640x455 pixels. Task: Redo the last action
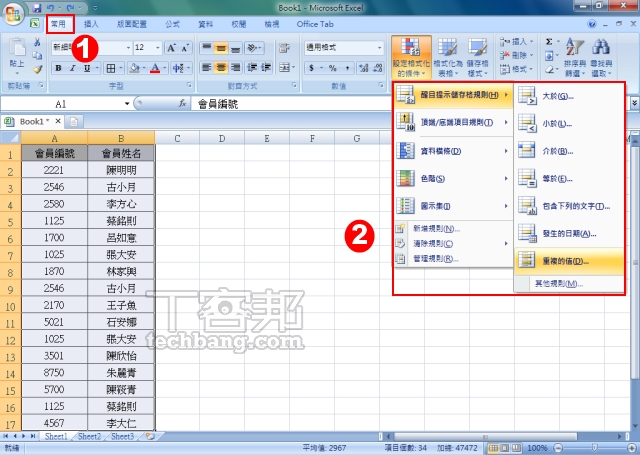click(70, 7)
